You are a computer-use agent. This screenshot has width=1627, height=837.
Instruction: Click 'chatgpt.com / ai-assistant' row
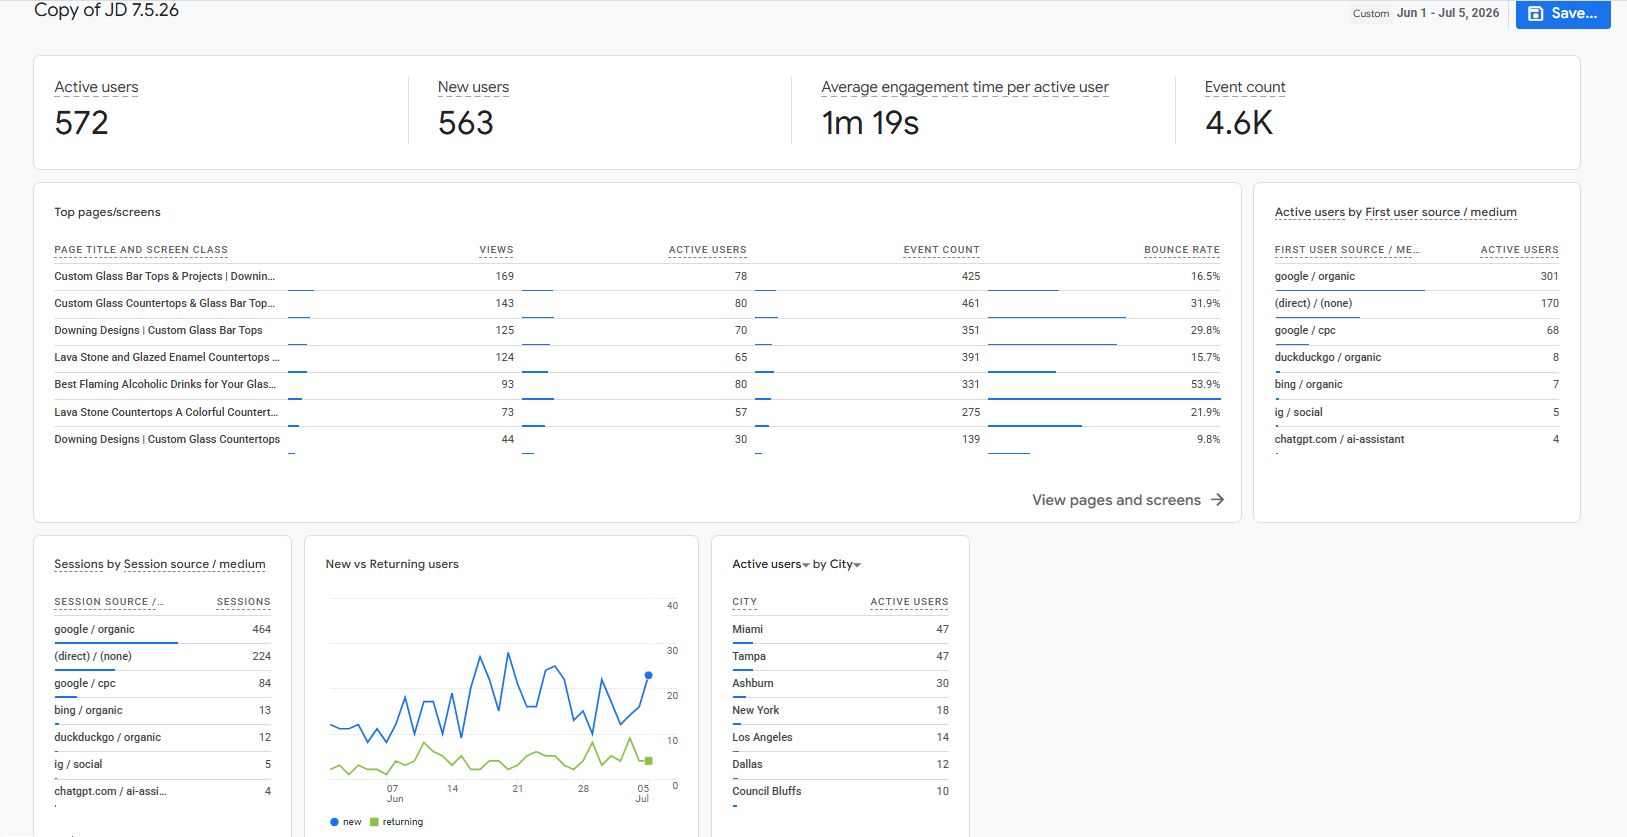(x=1416, y=439)
